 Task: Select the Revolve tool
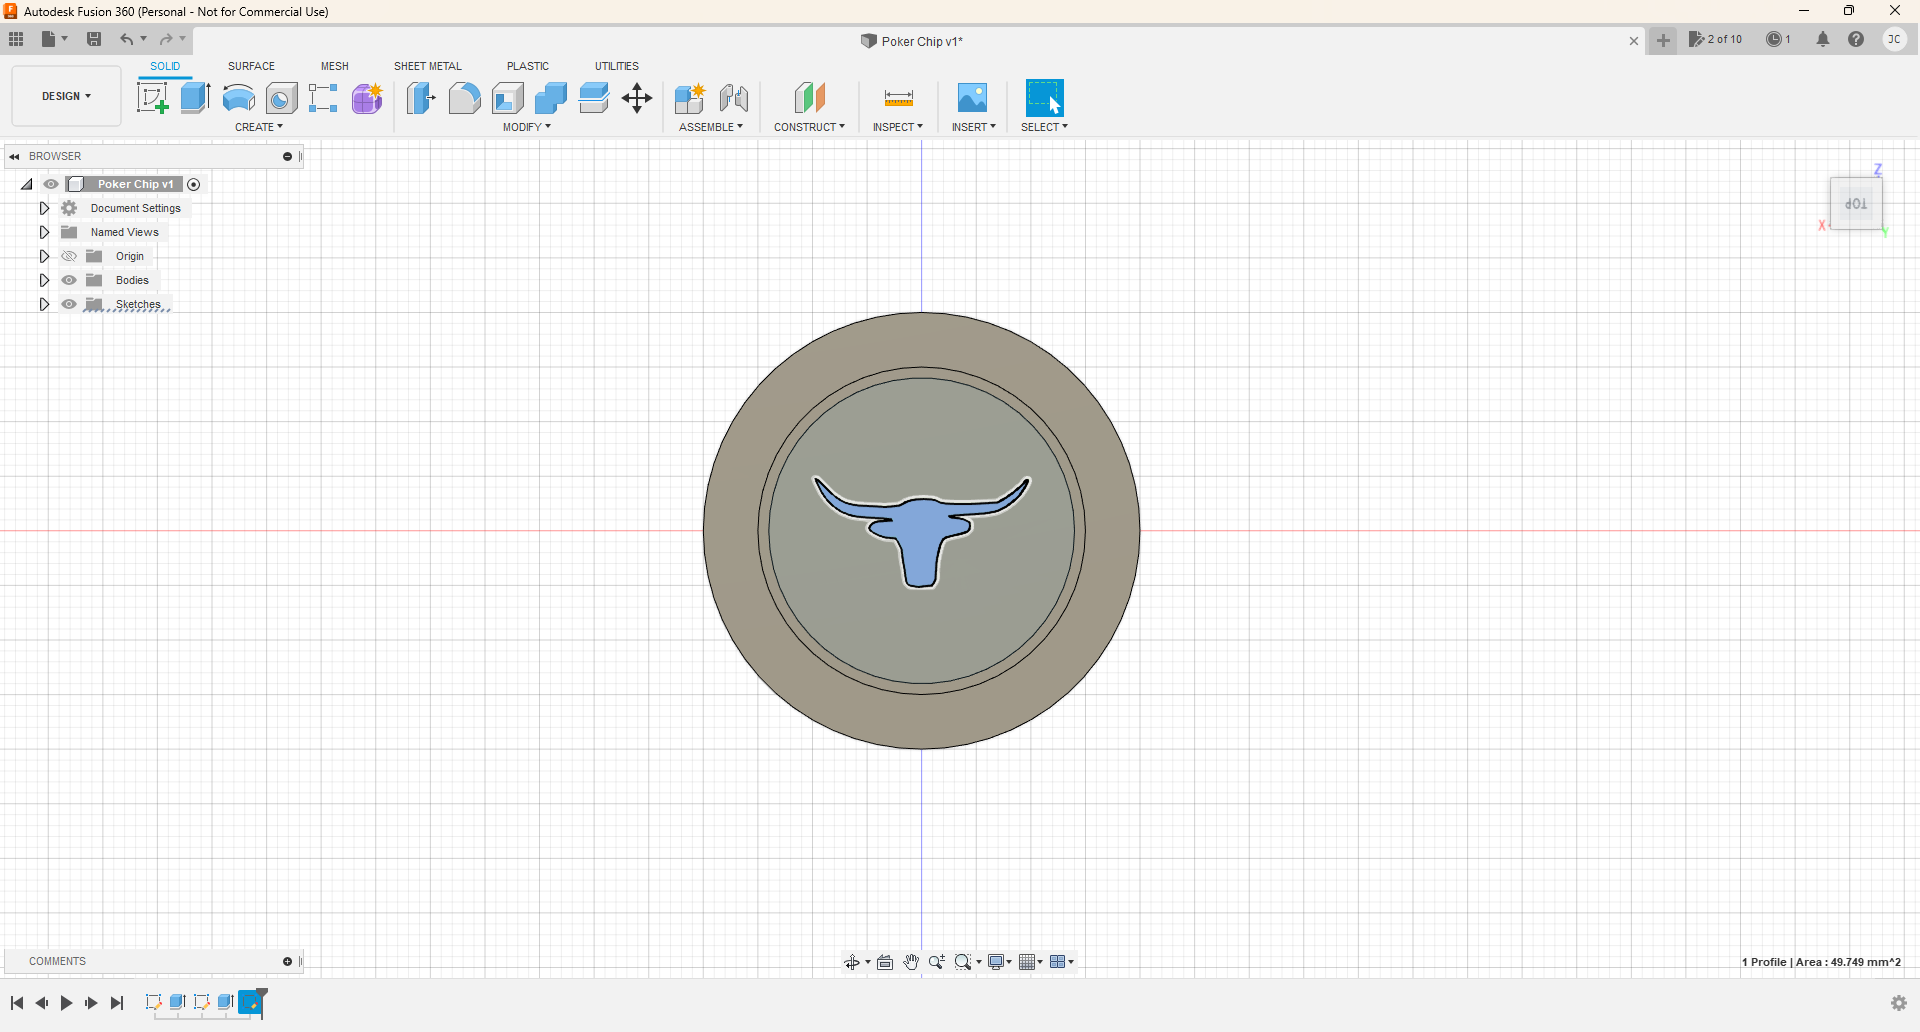[238, 98]
